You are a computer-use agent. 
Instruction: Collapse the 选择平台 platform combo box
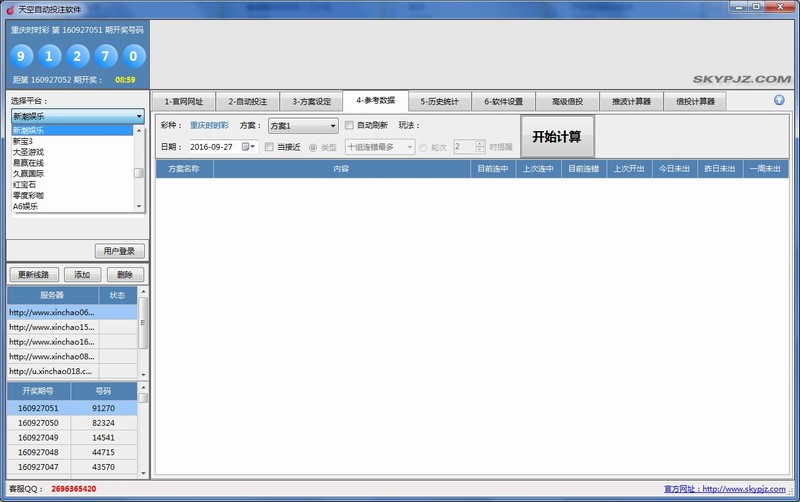tap(139, 117)
